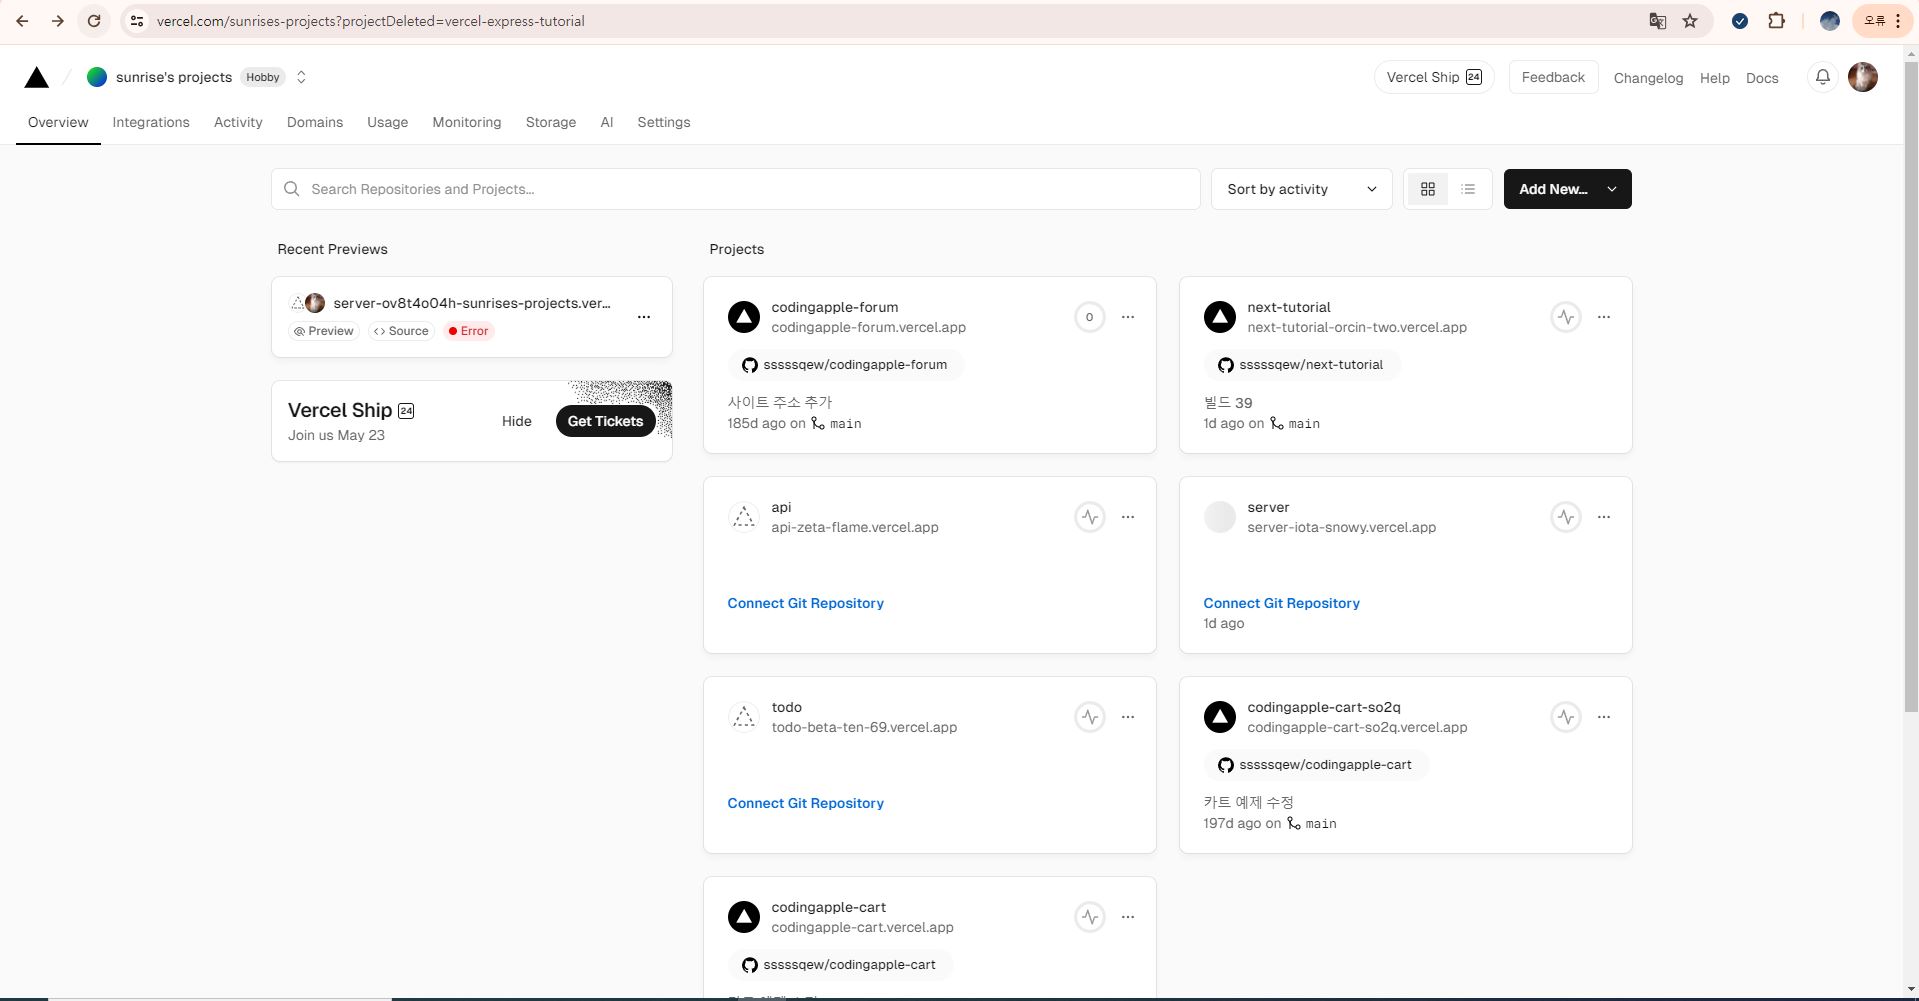Click the Vercel Ship header button
The height and width of the screenshot is (1001, 1919).
pos(1434,77)
